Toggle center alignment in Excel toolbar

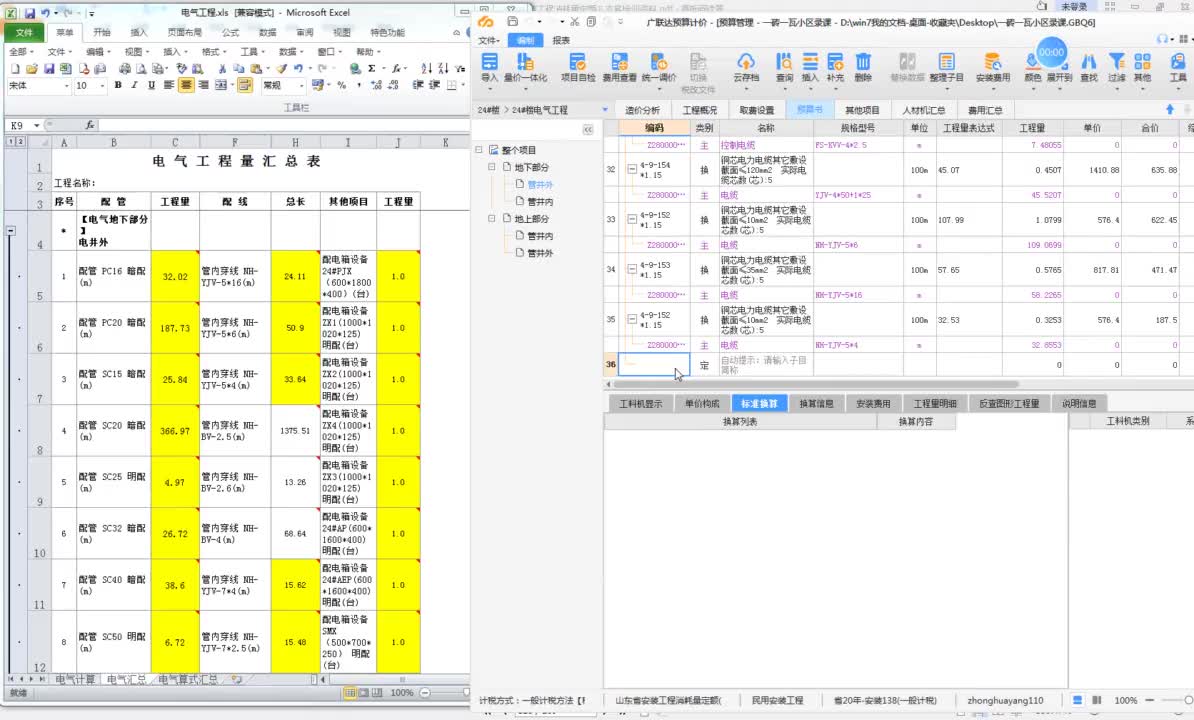[x=186, y=85]
